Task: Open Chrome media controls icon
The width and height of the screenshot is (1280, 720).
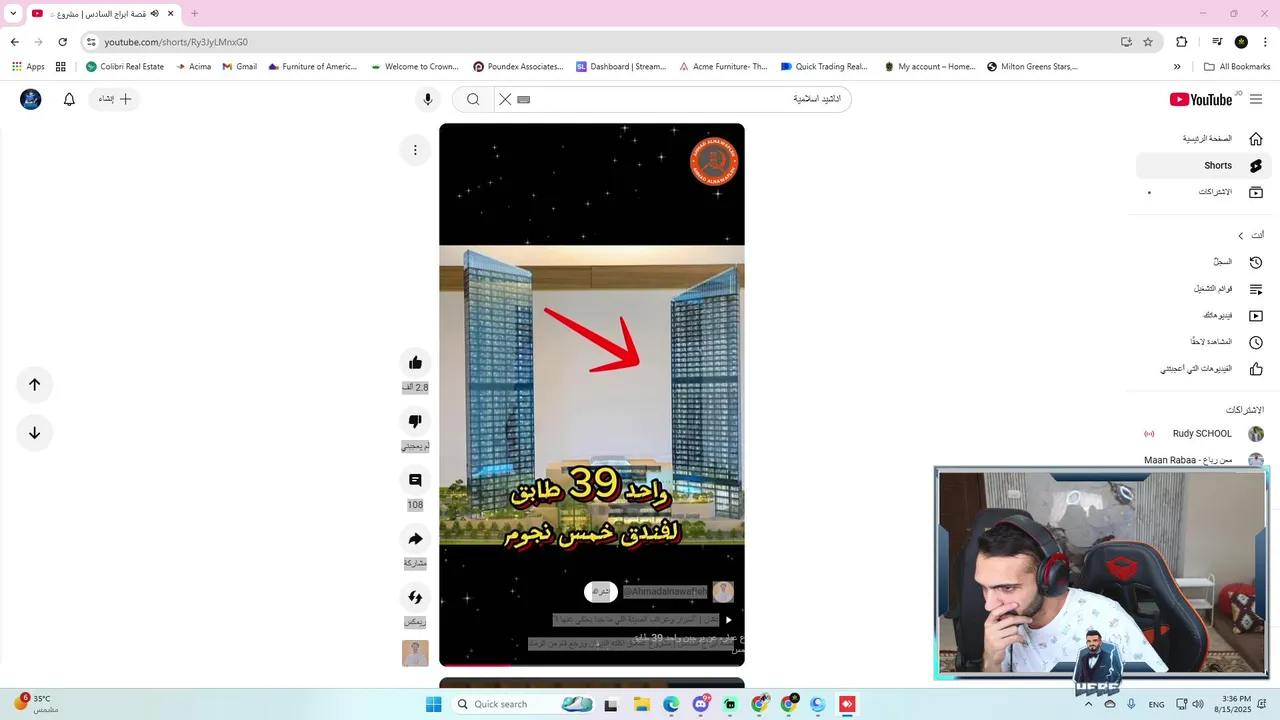Action: 1217,42
